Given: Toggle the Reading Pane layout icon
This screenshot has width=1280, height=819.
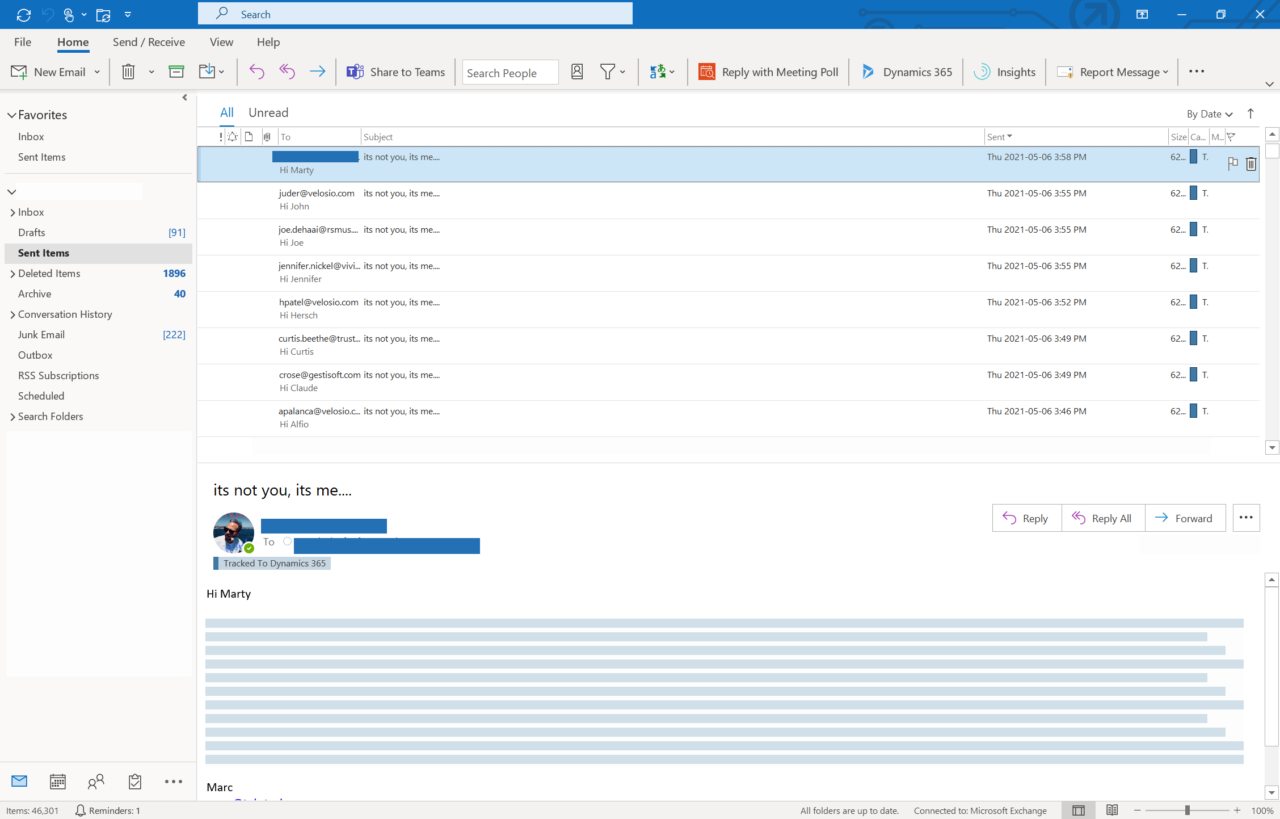Looking at the screenshot, I should click(1077, 810).
